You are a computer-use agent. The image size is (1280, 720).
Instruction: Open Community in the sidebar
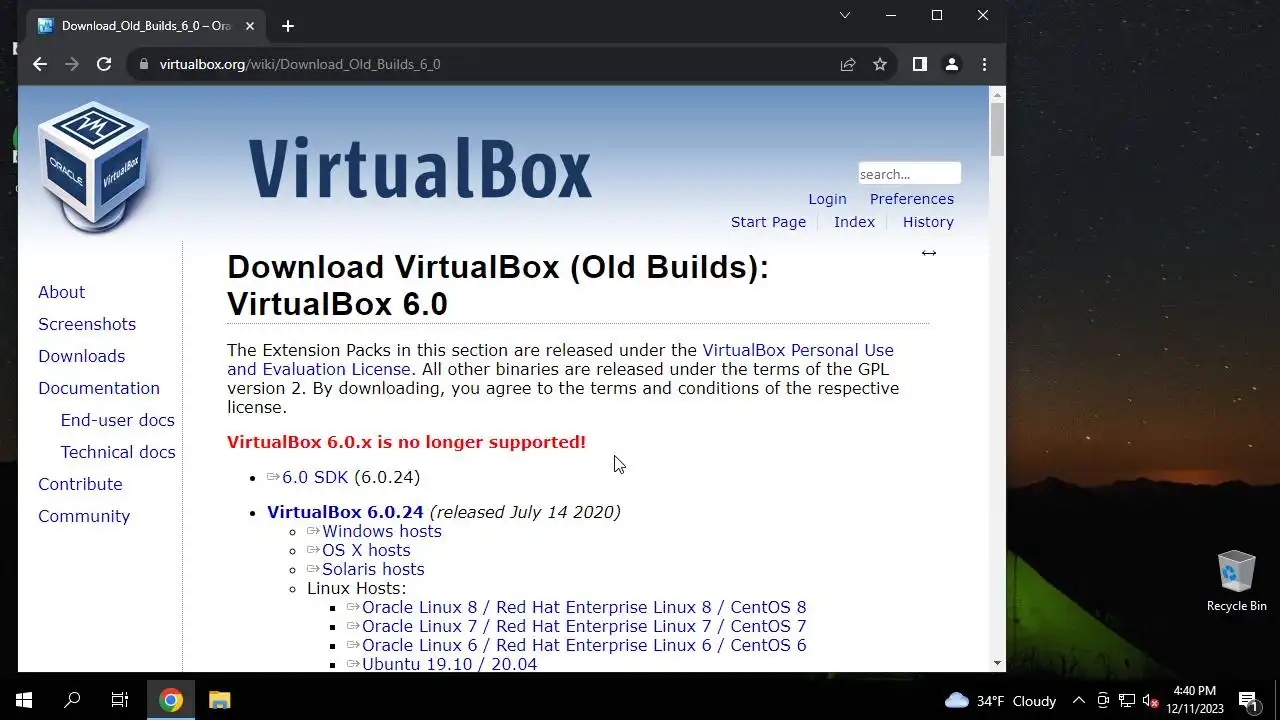(84, 516)
